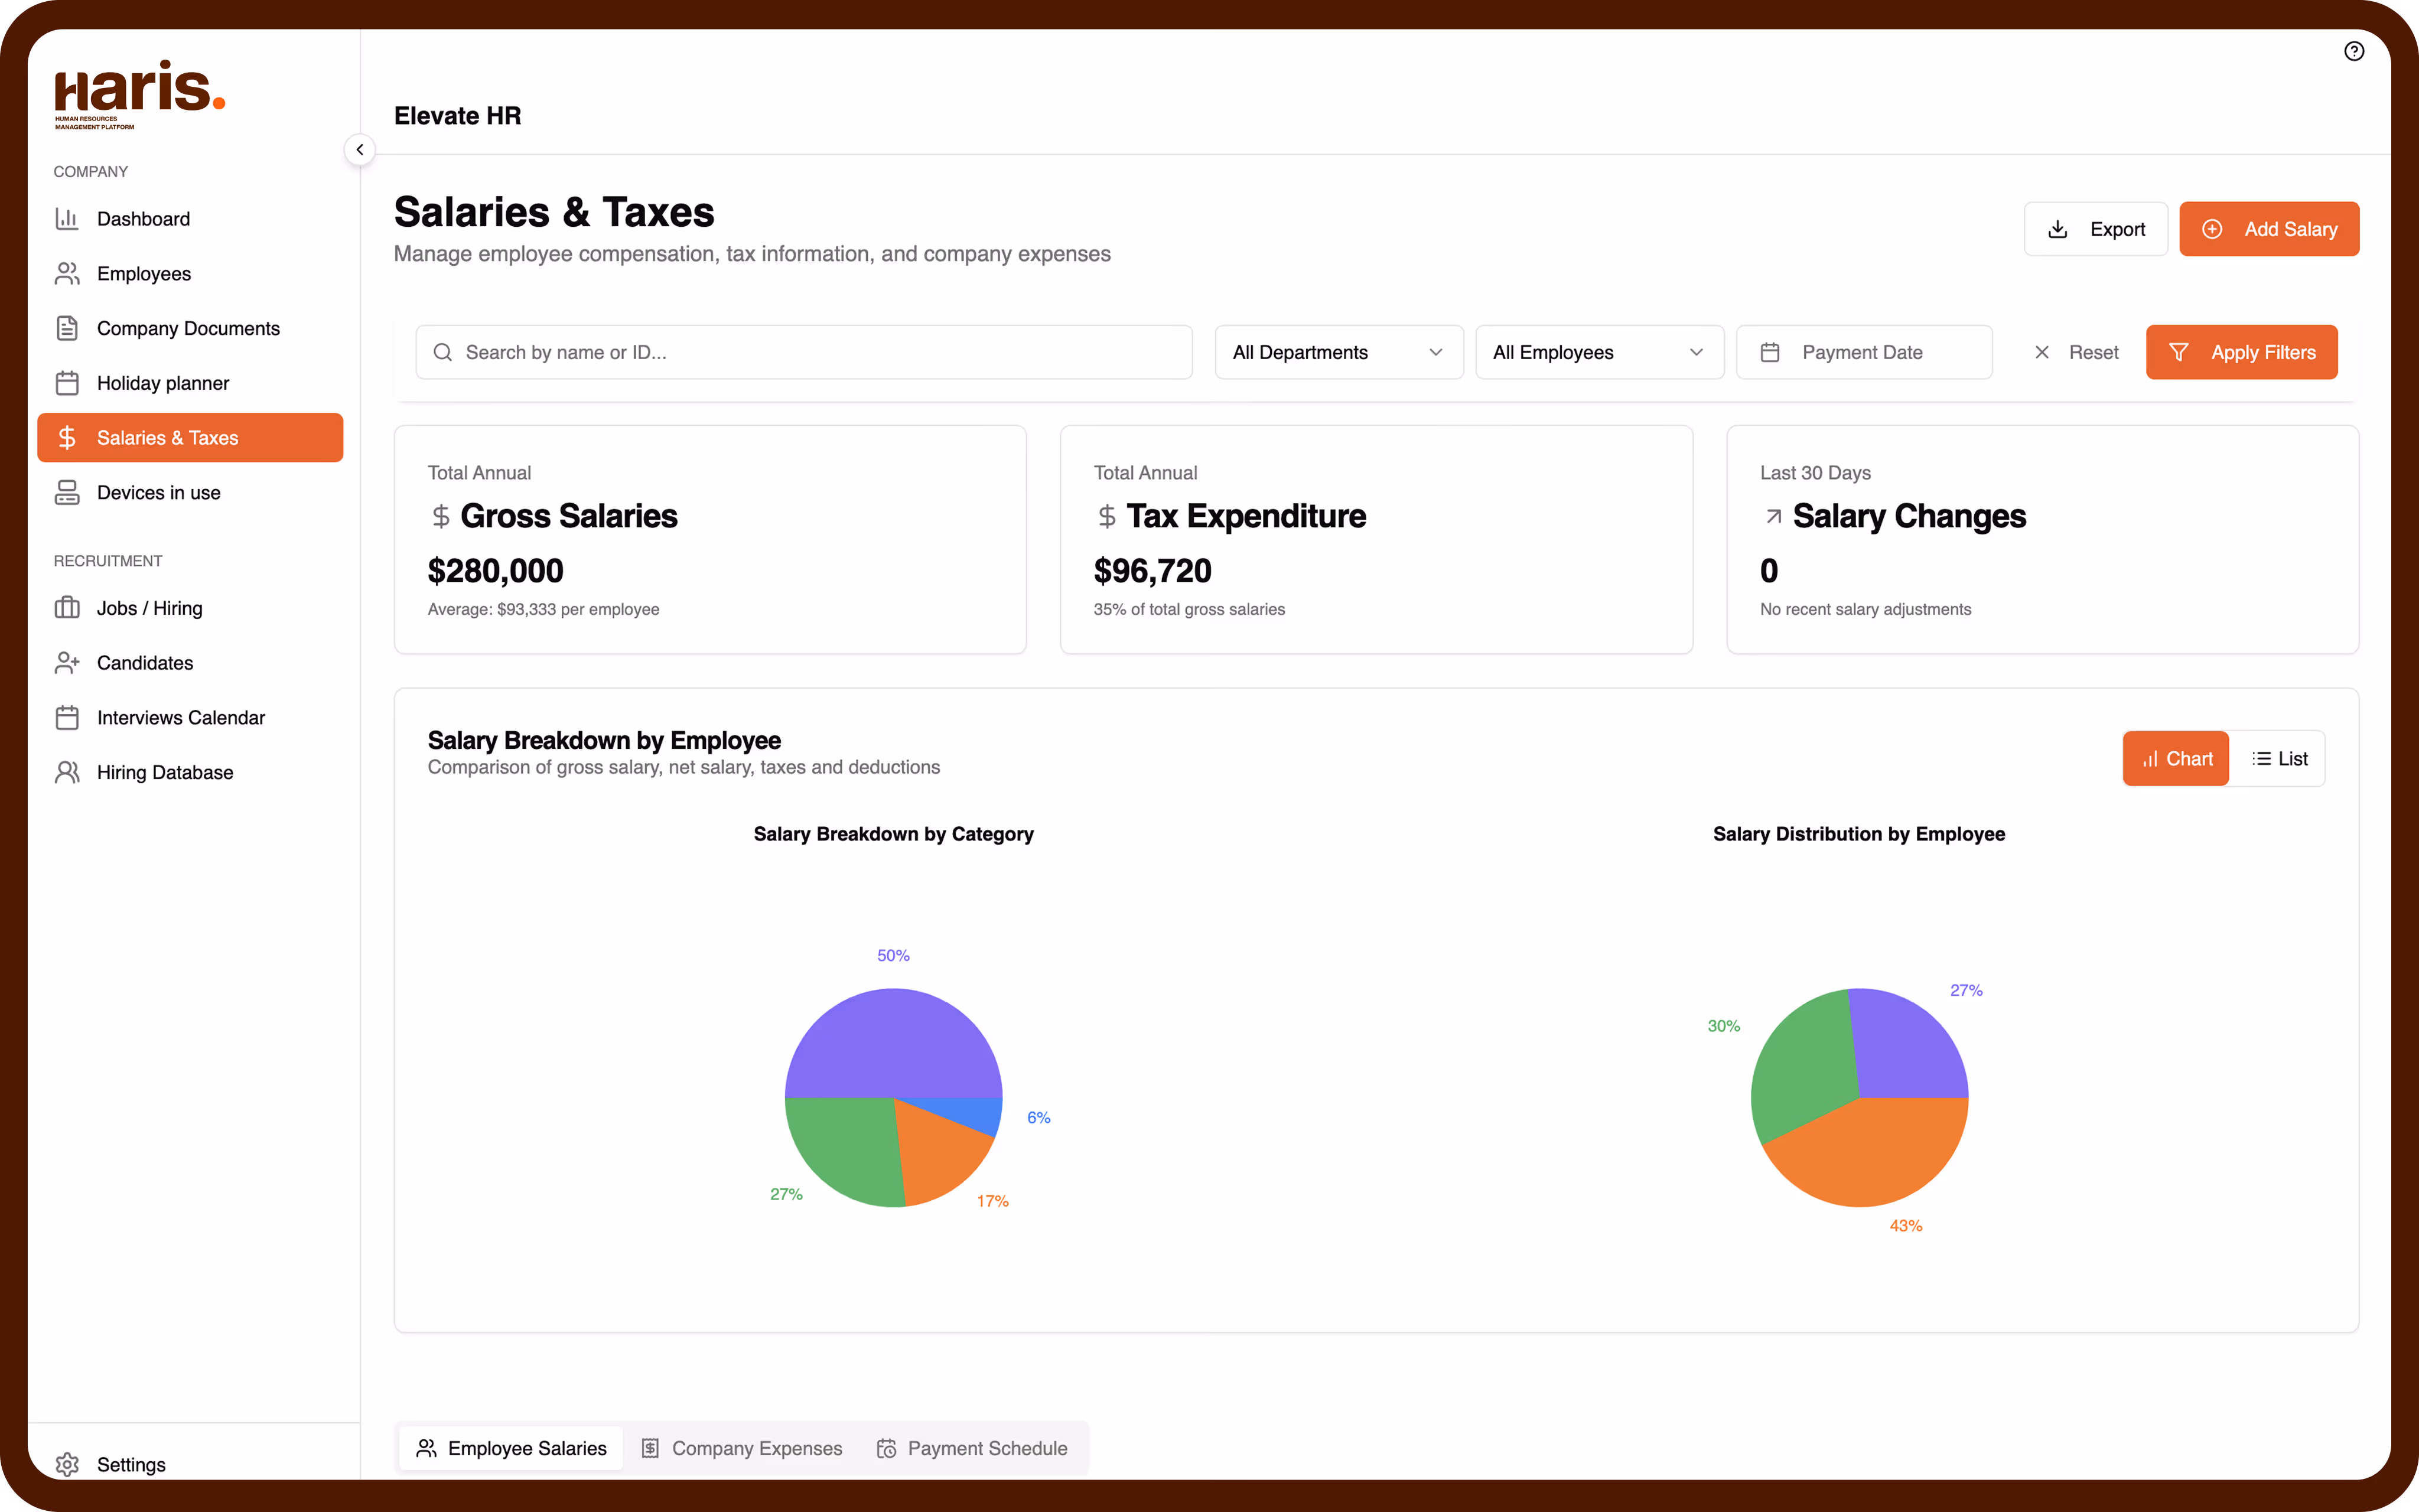Click the help question mark icon

(2353, 51)
